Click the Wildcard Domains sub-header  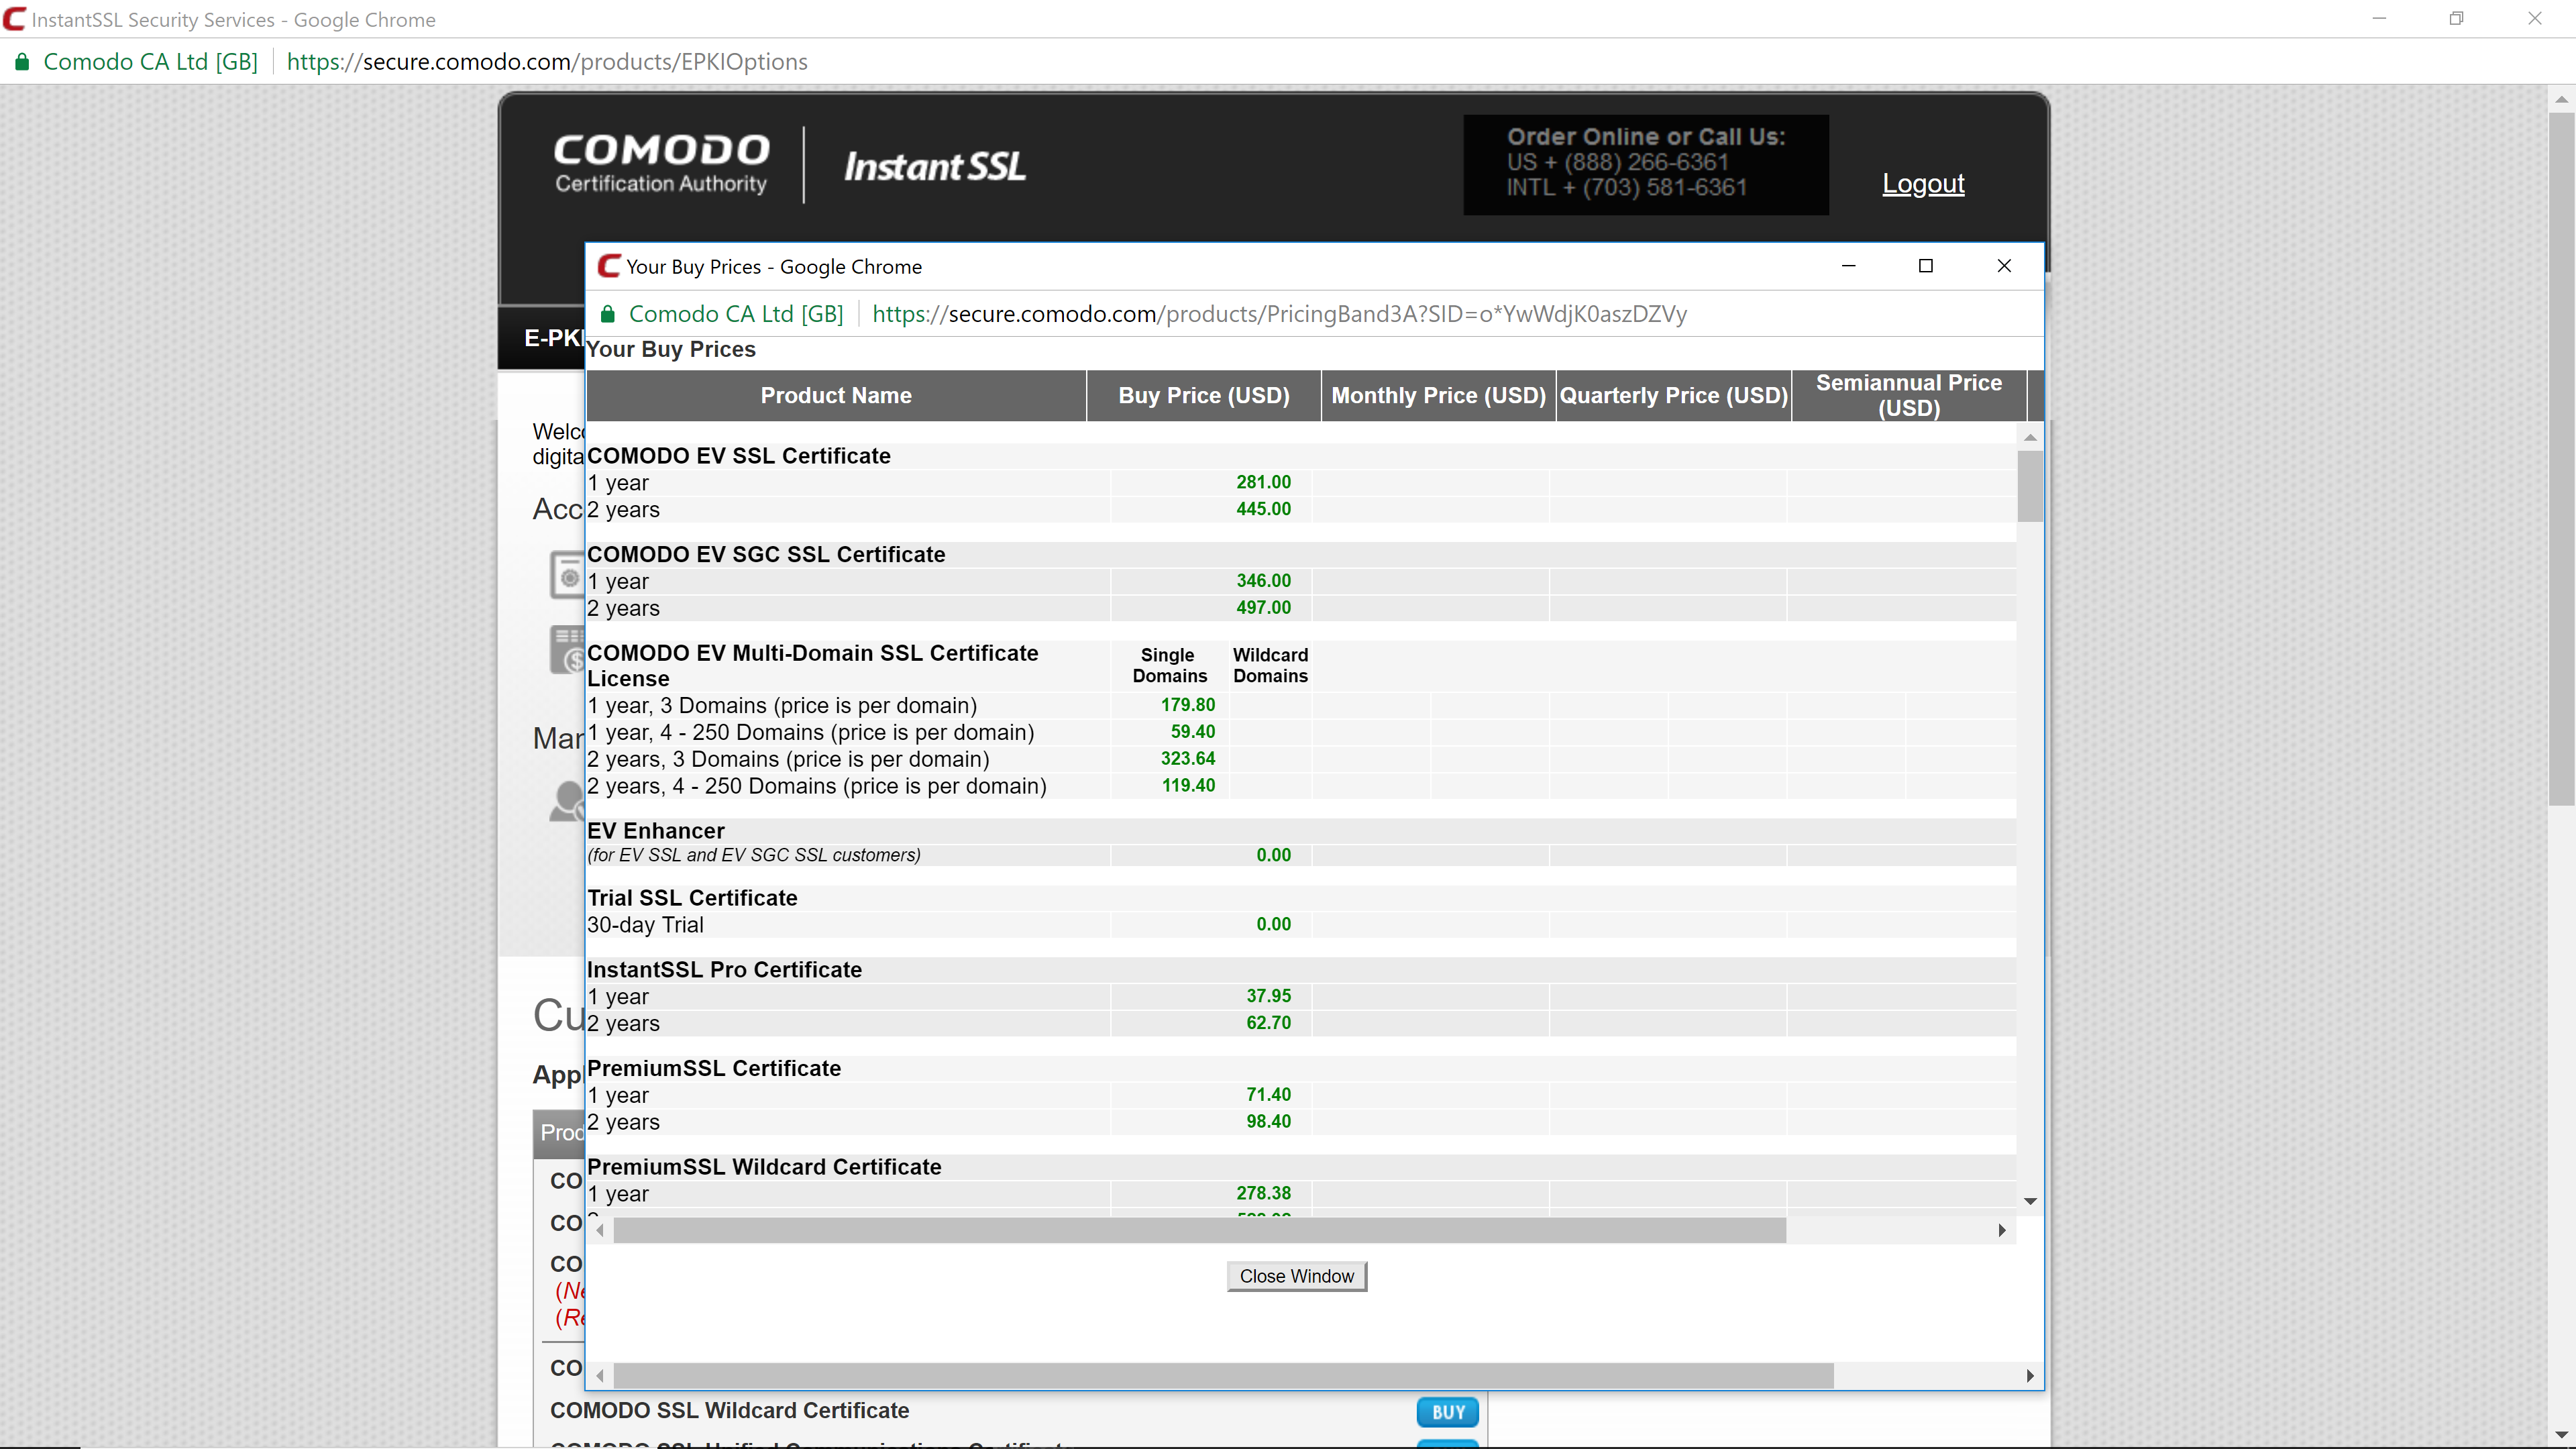(1270, 666)
